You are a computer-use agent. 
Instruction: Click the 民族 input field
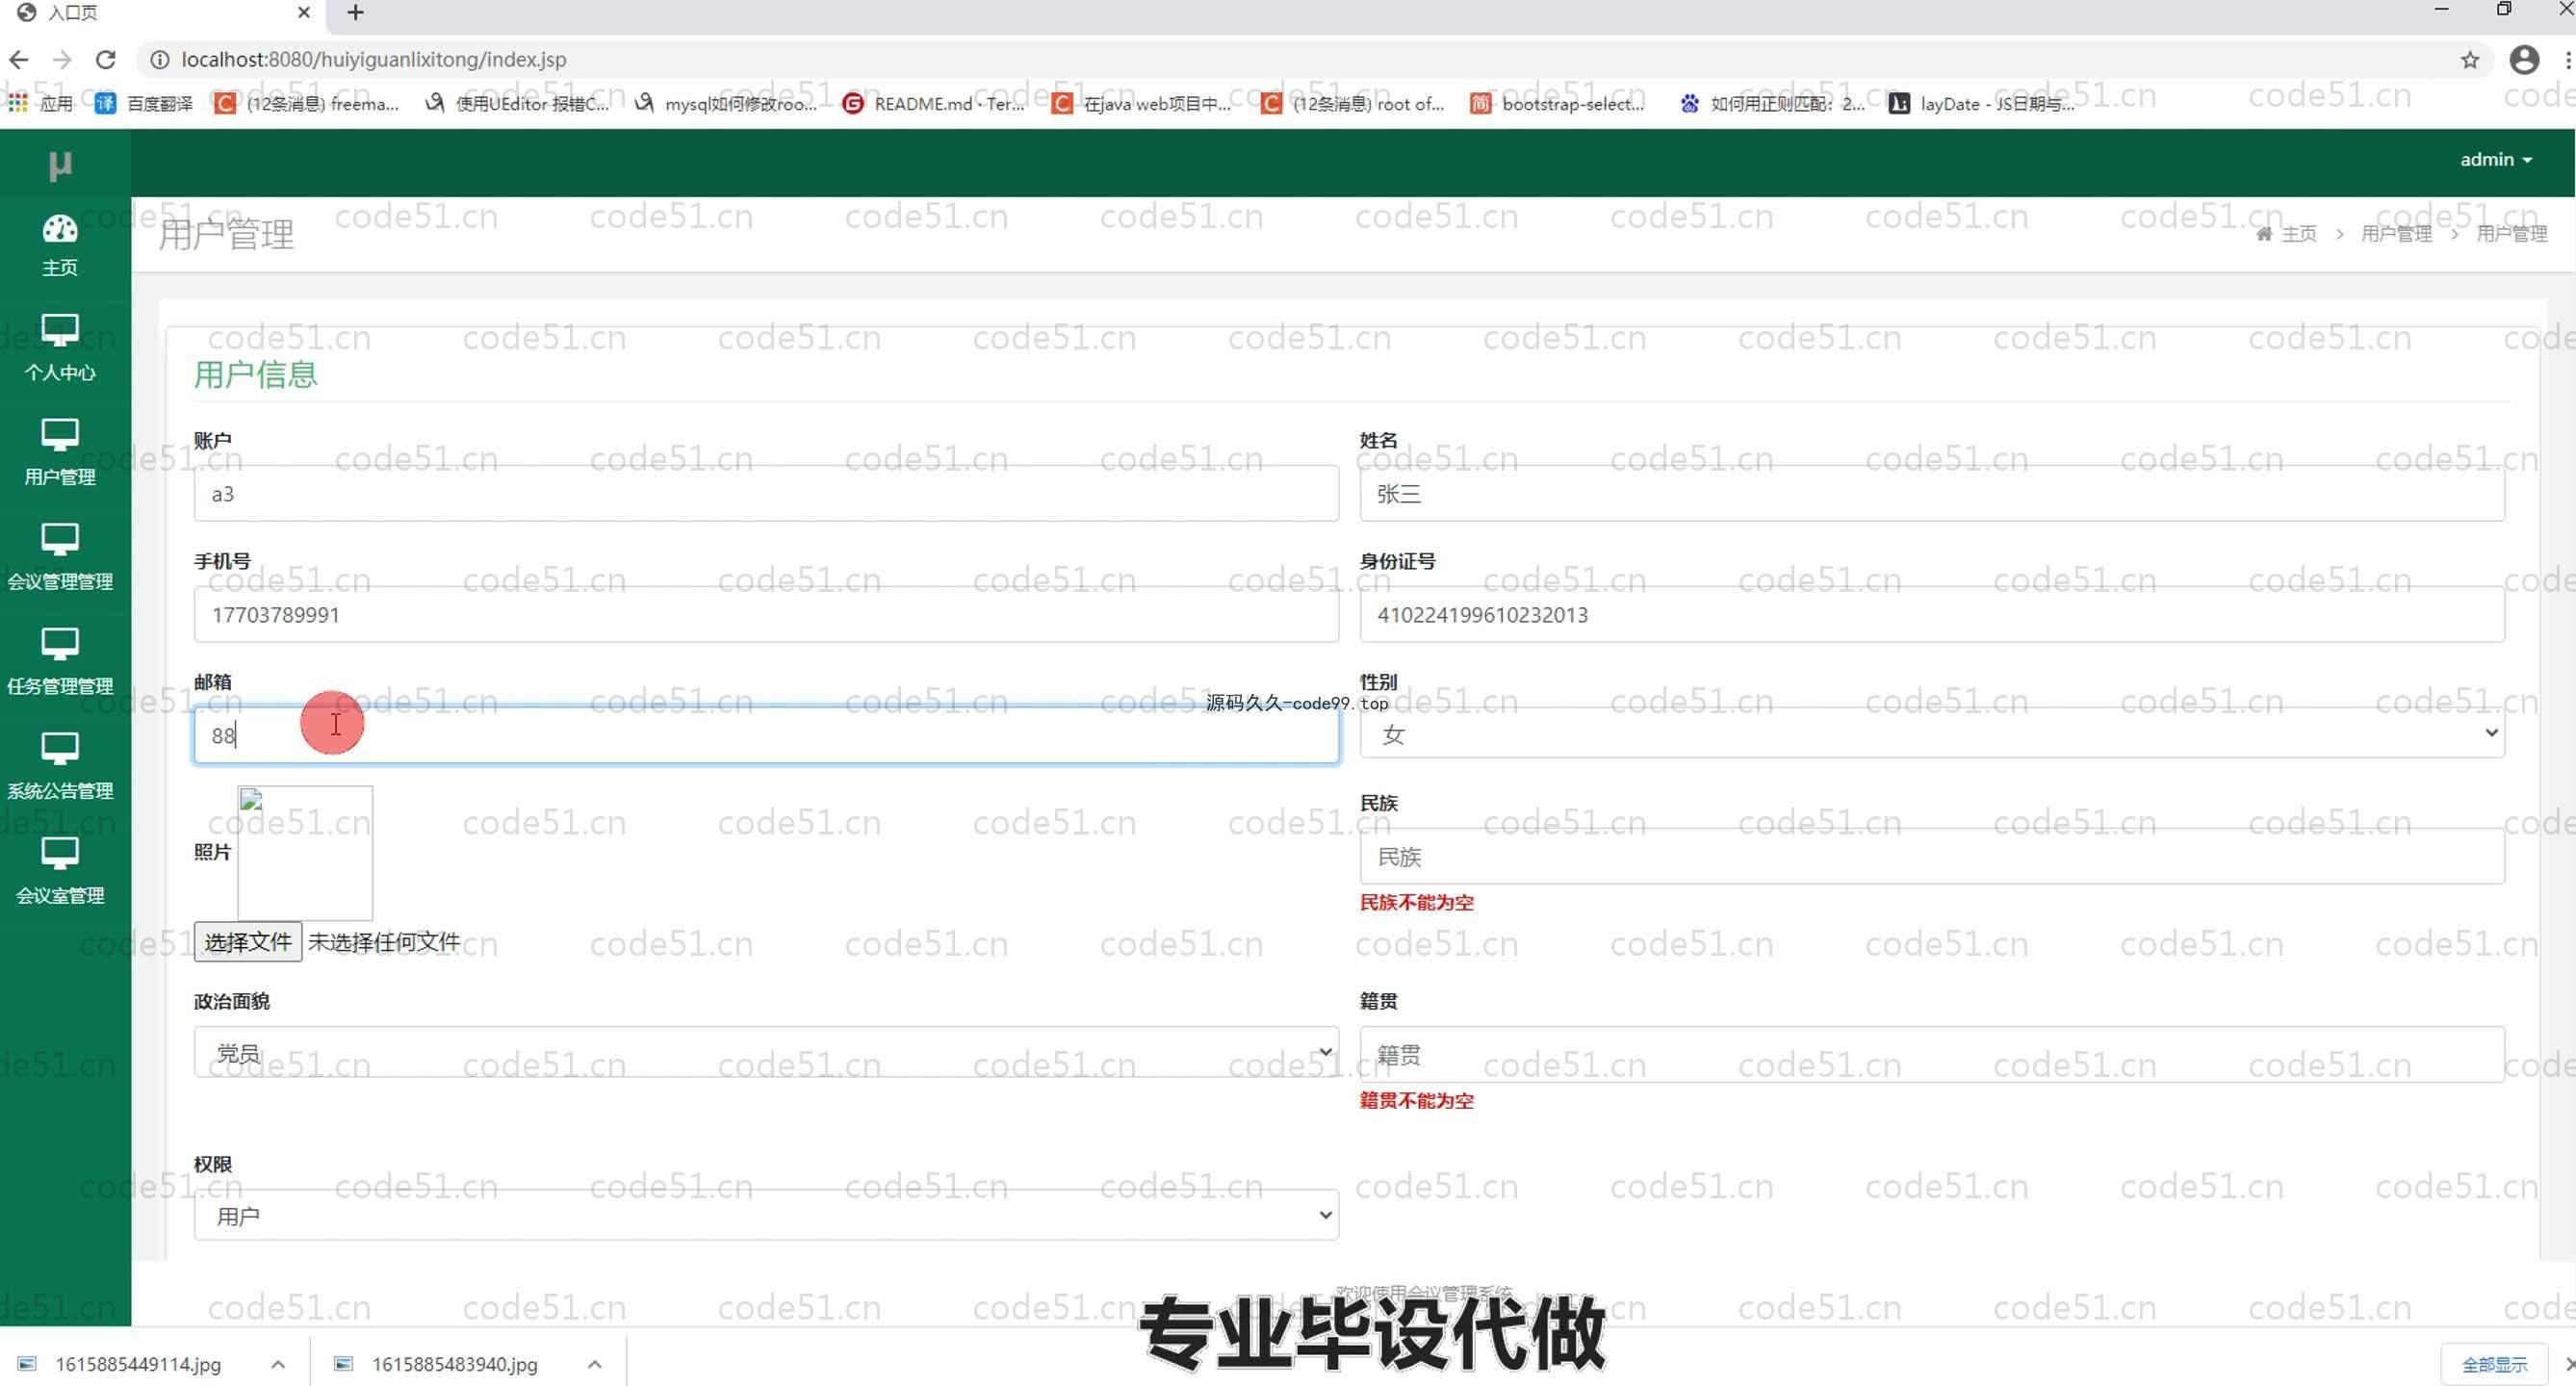[1931, 857]
